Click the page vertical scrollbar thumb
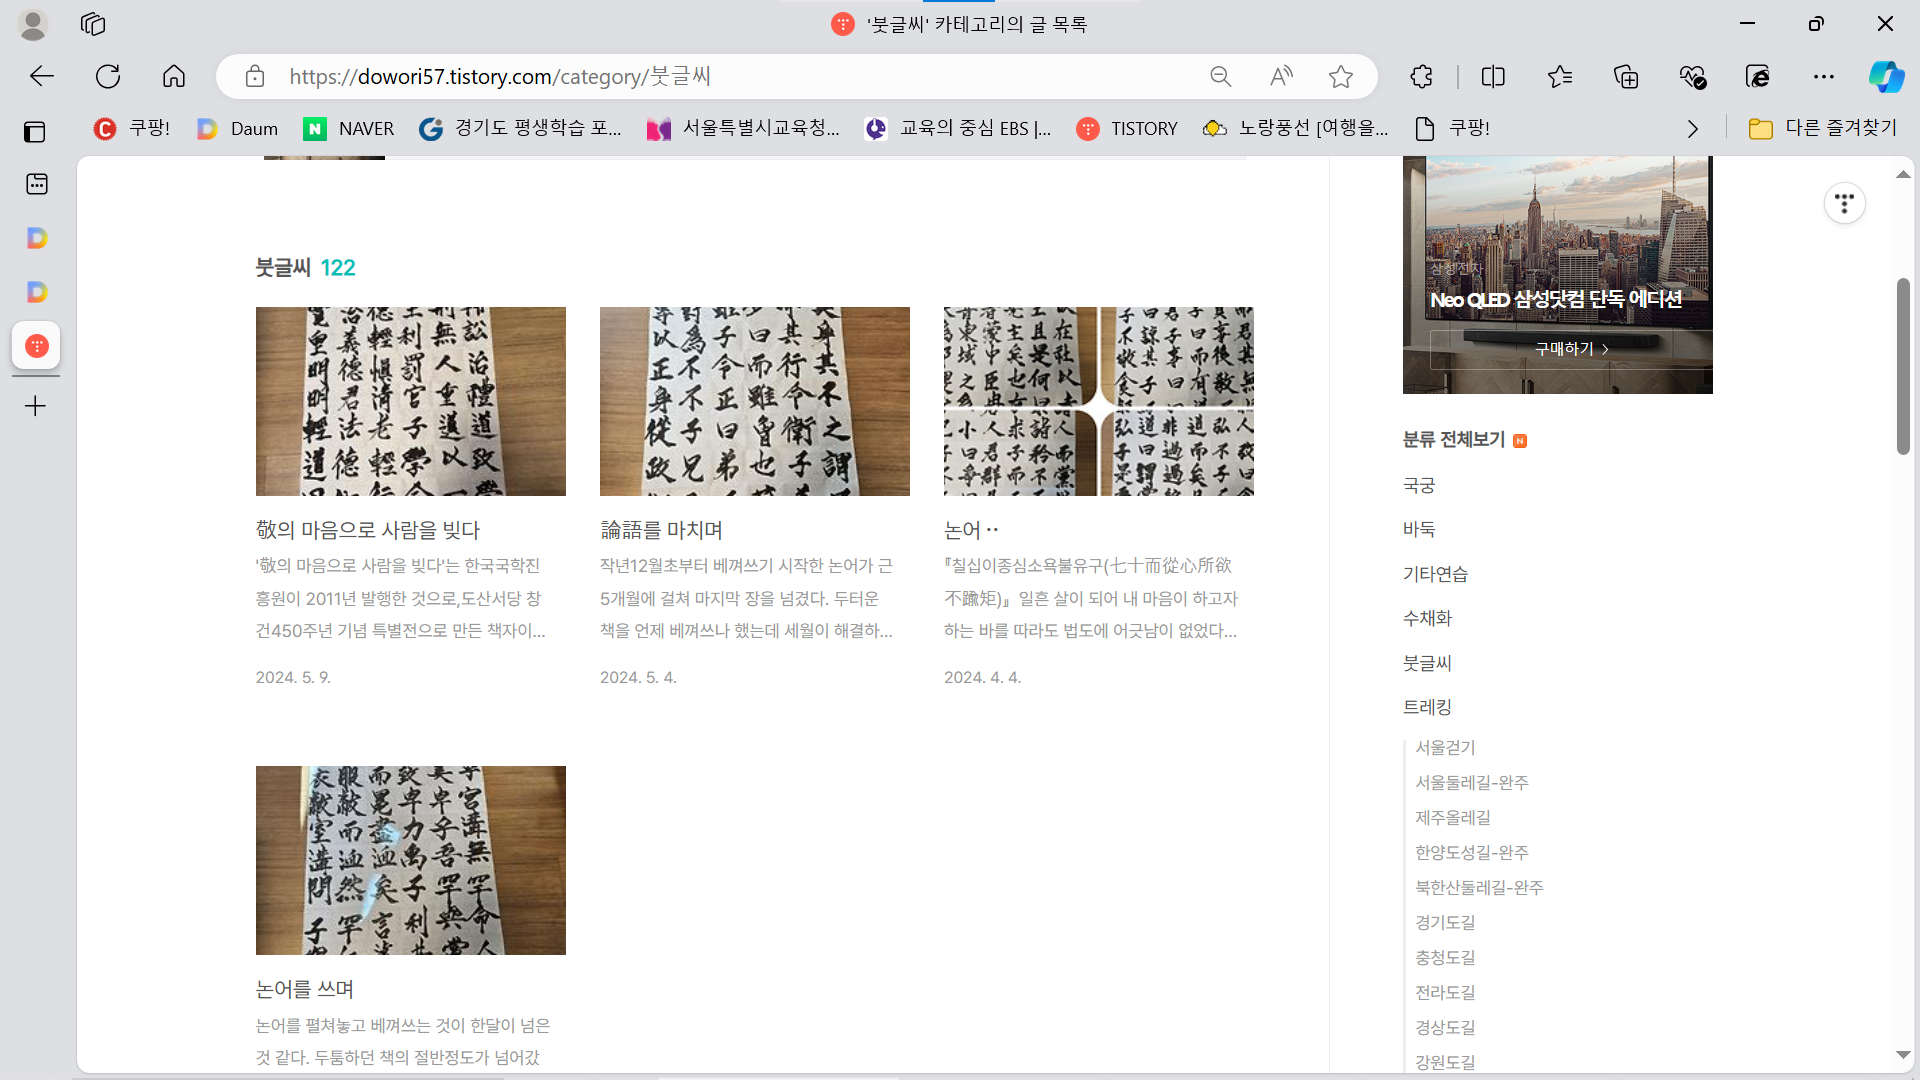Image resolution: width=1920 pixels, height=1080 pixels. click(1903, 366)
